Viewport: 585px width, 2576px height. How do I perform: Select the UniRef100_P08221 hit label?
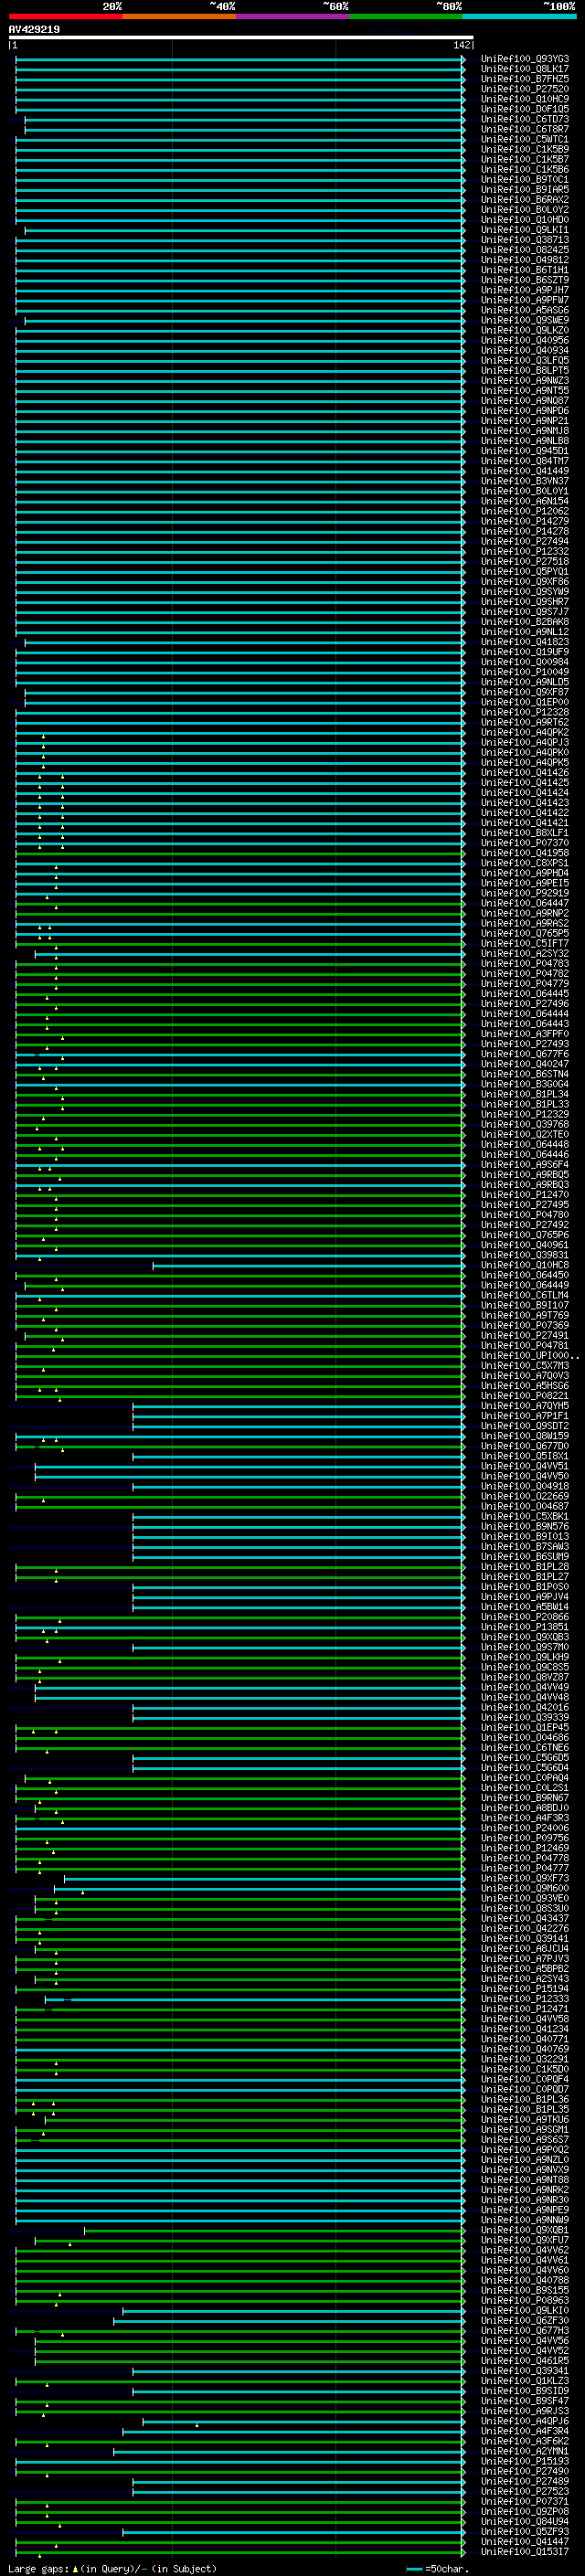(524, 1396)
